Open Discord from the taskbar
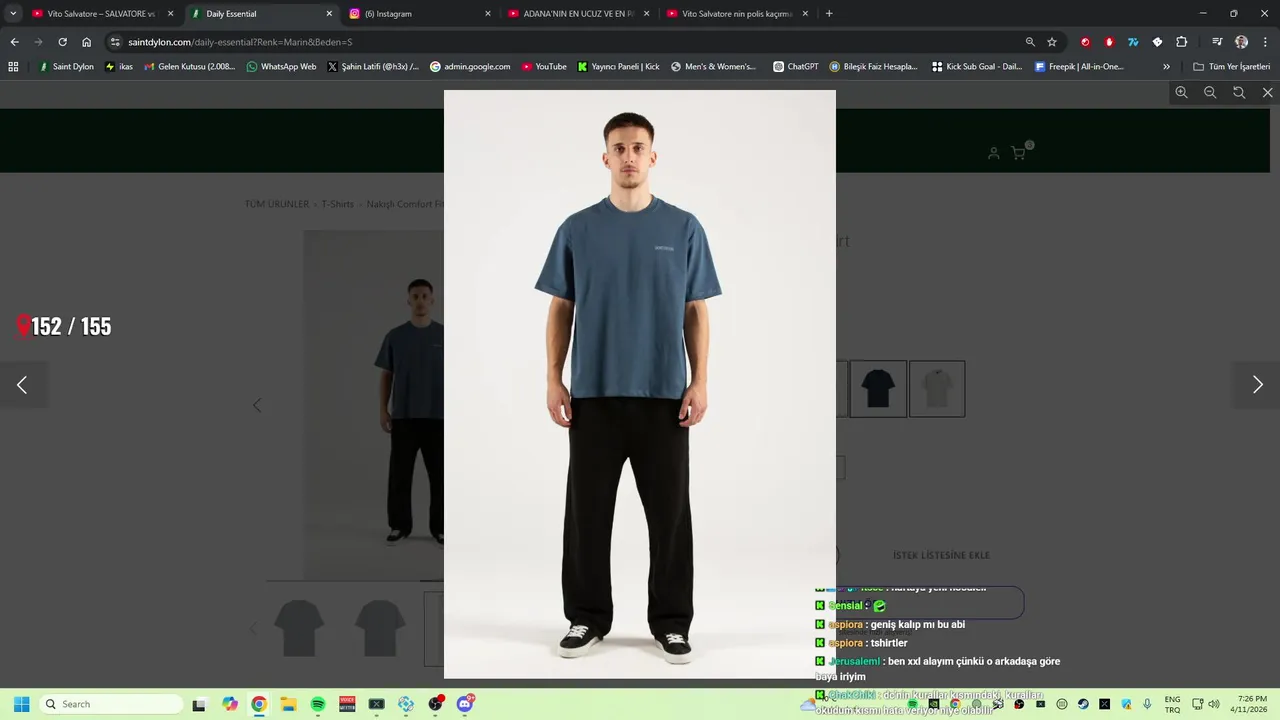Screen dimensions: 1280x720 coord(465,704)
